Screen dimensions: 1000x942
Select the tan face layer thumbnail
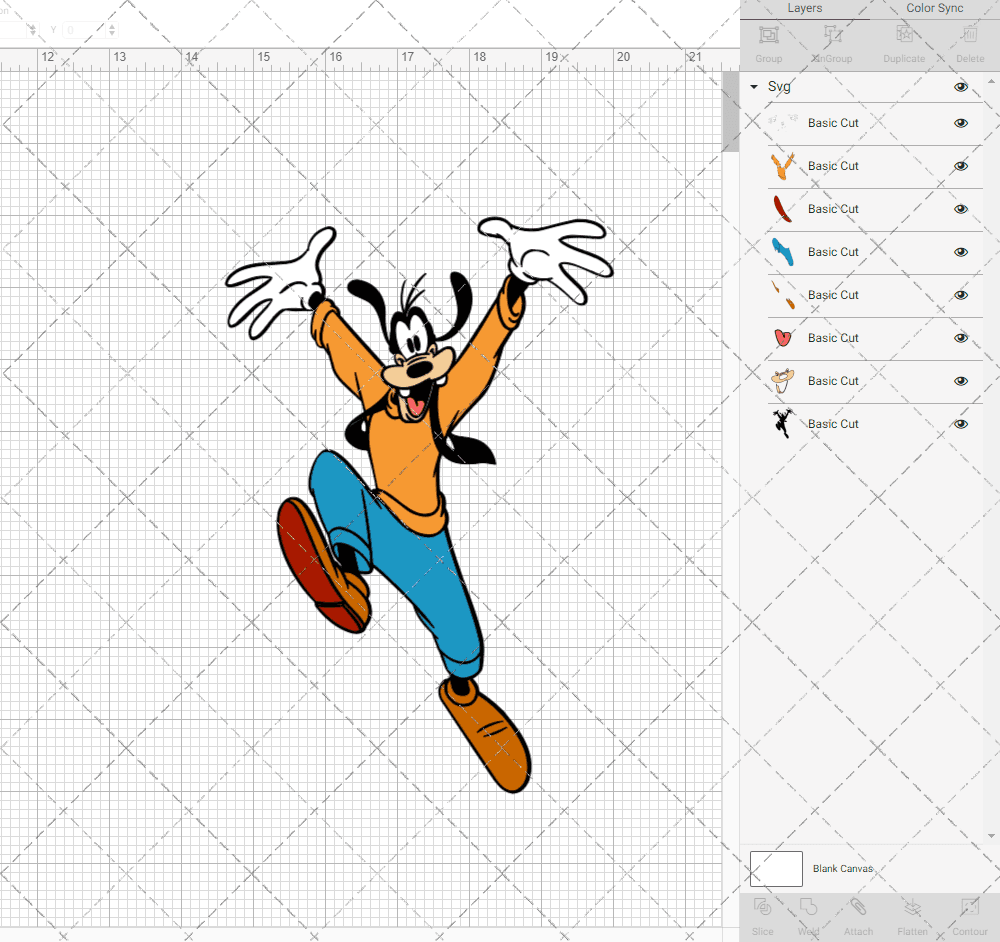(783, 381)
